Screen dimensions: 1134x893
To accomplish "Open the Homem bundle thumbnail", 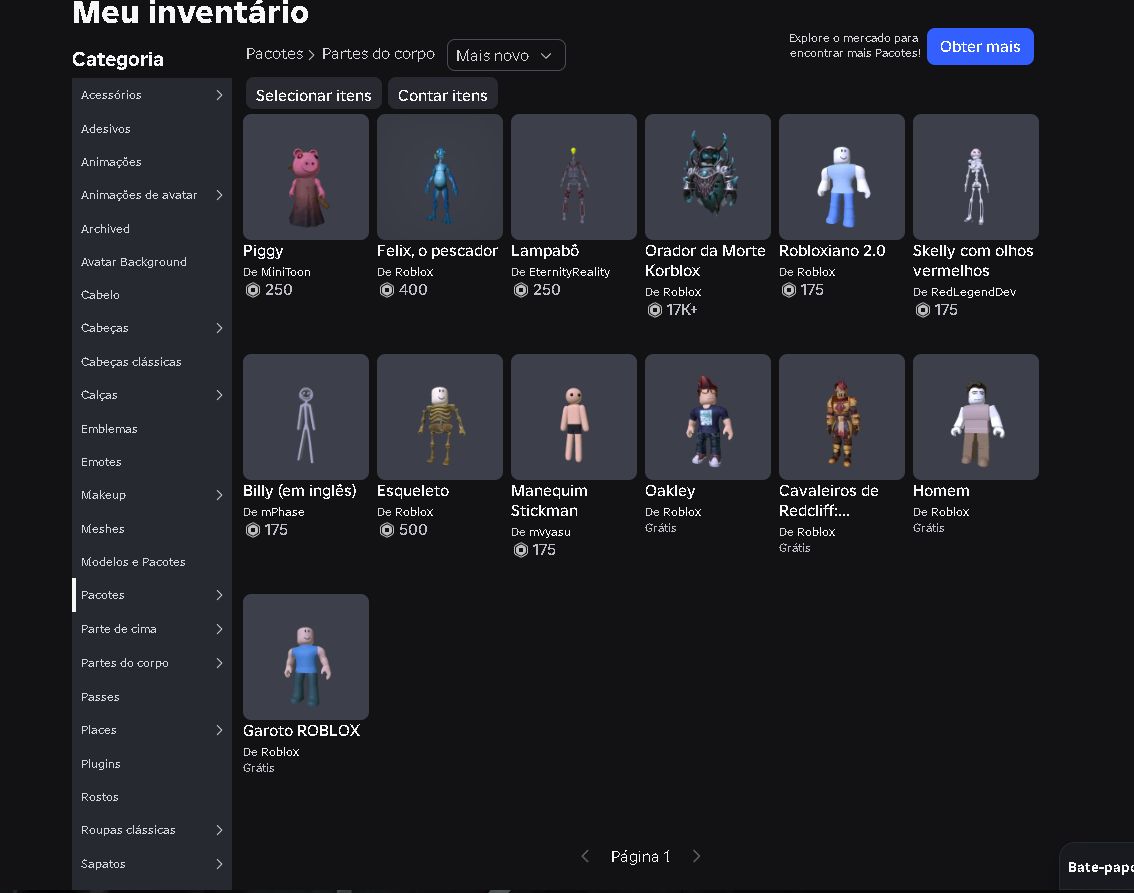I will pyautogui.click(x=976, y=416).
